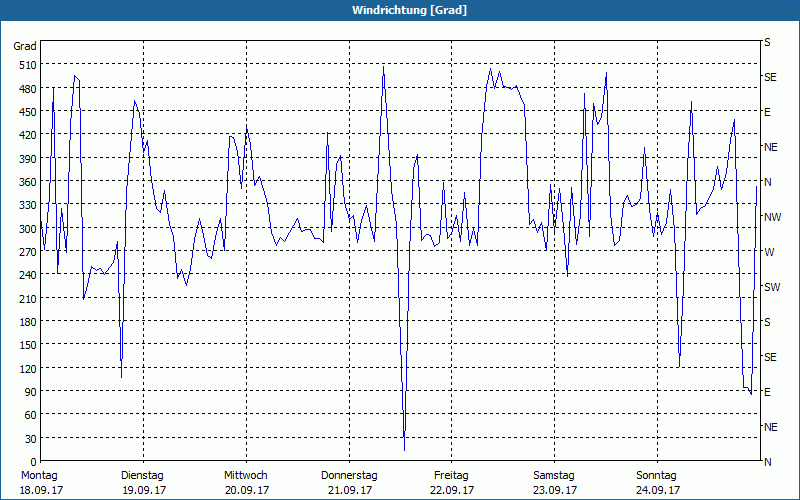Click the 'Freitag' day label

451,476
